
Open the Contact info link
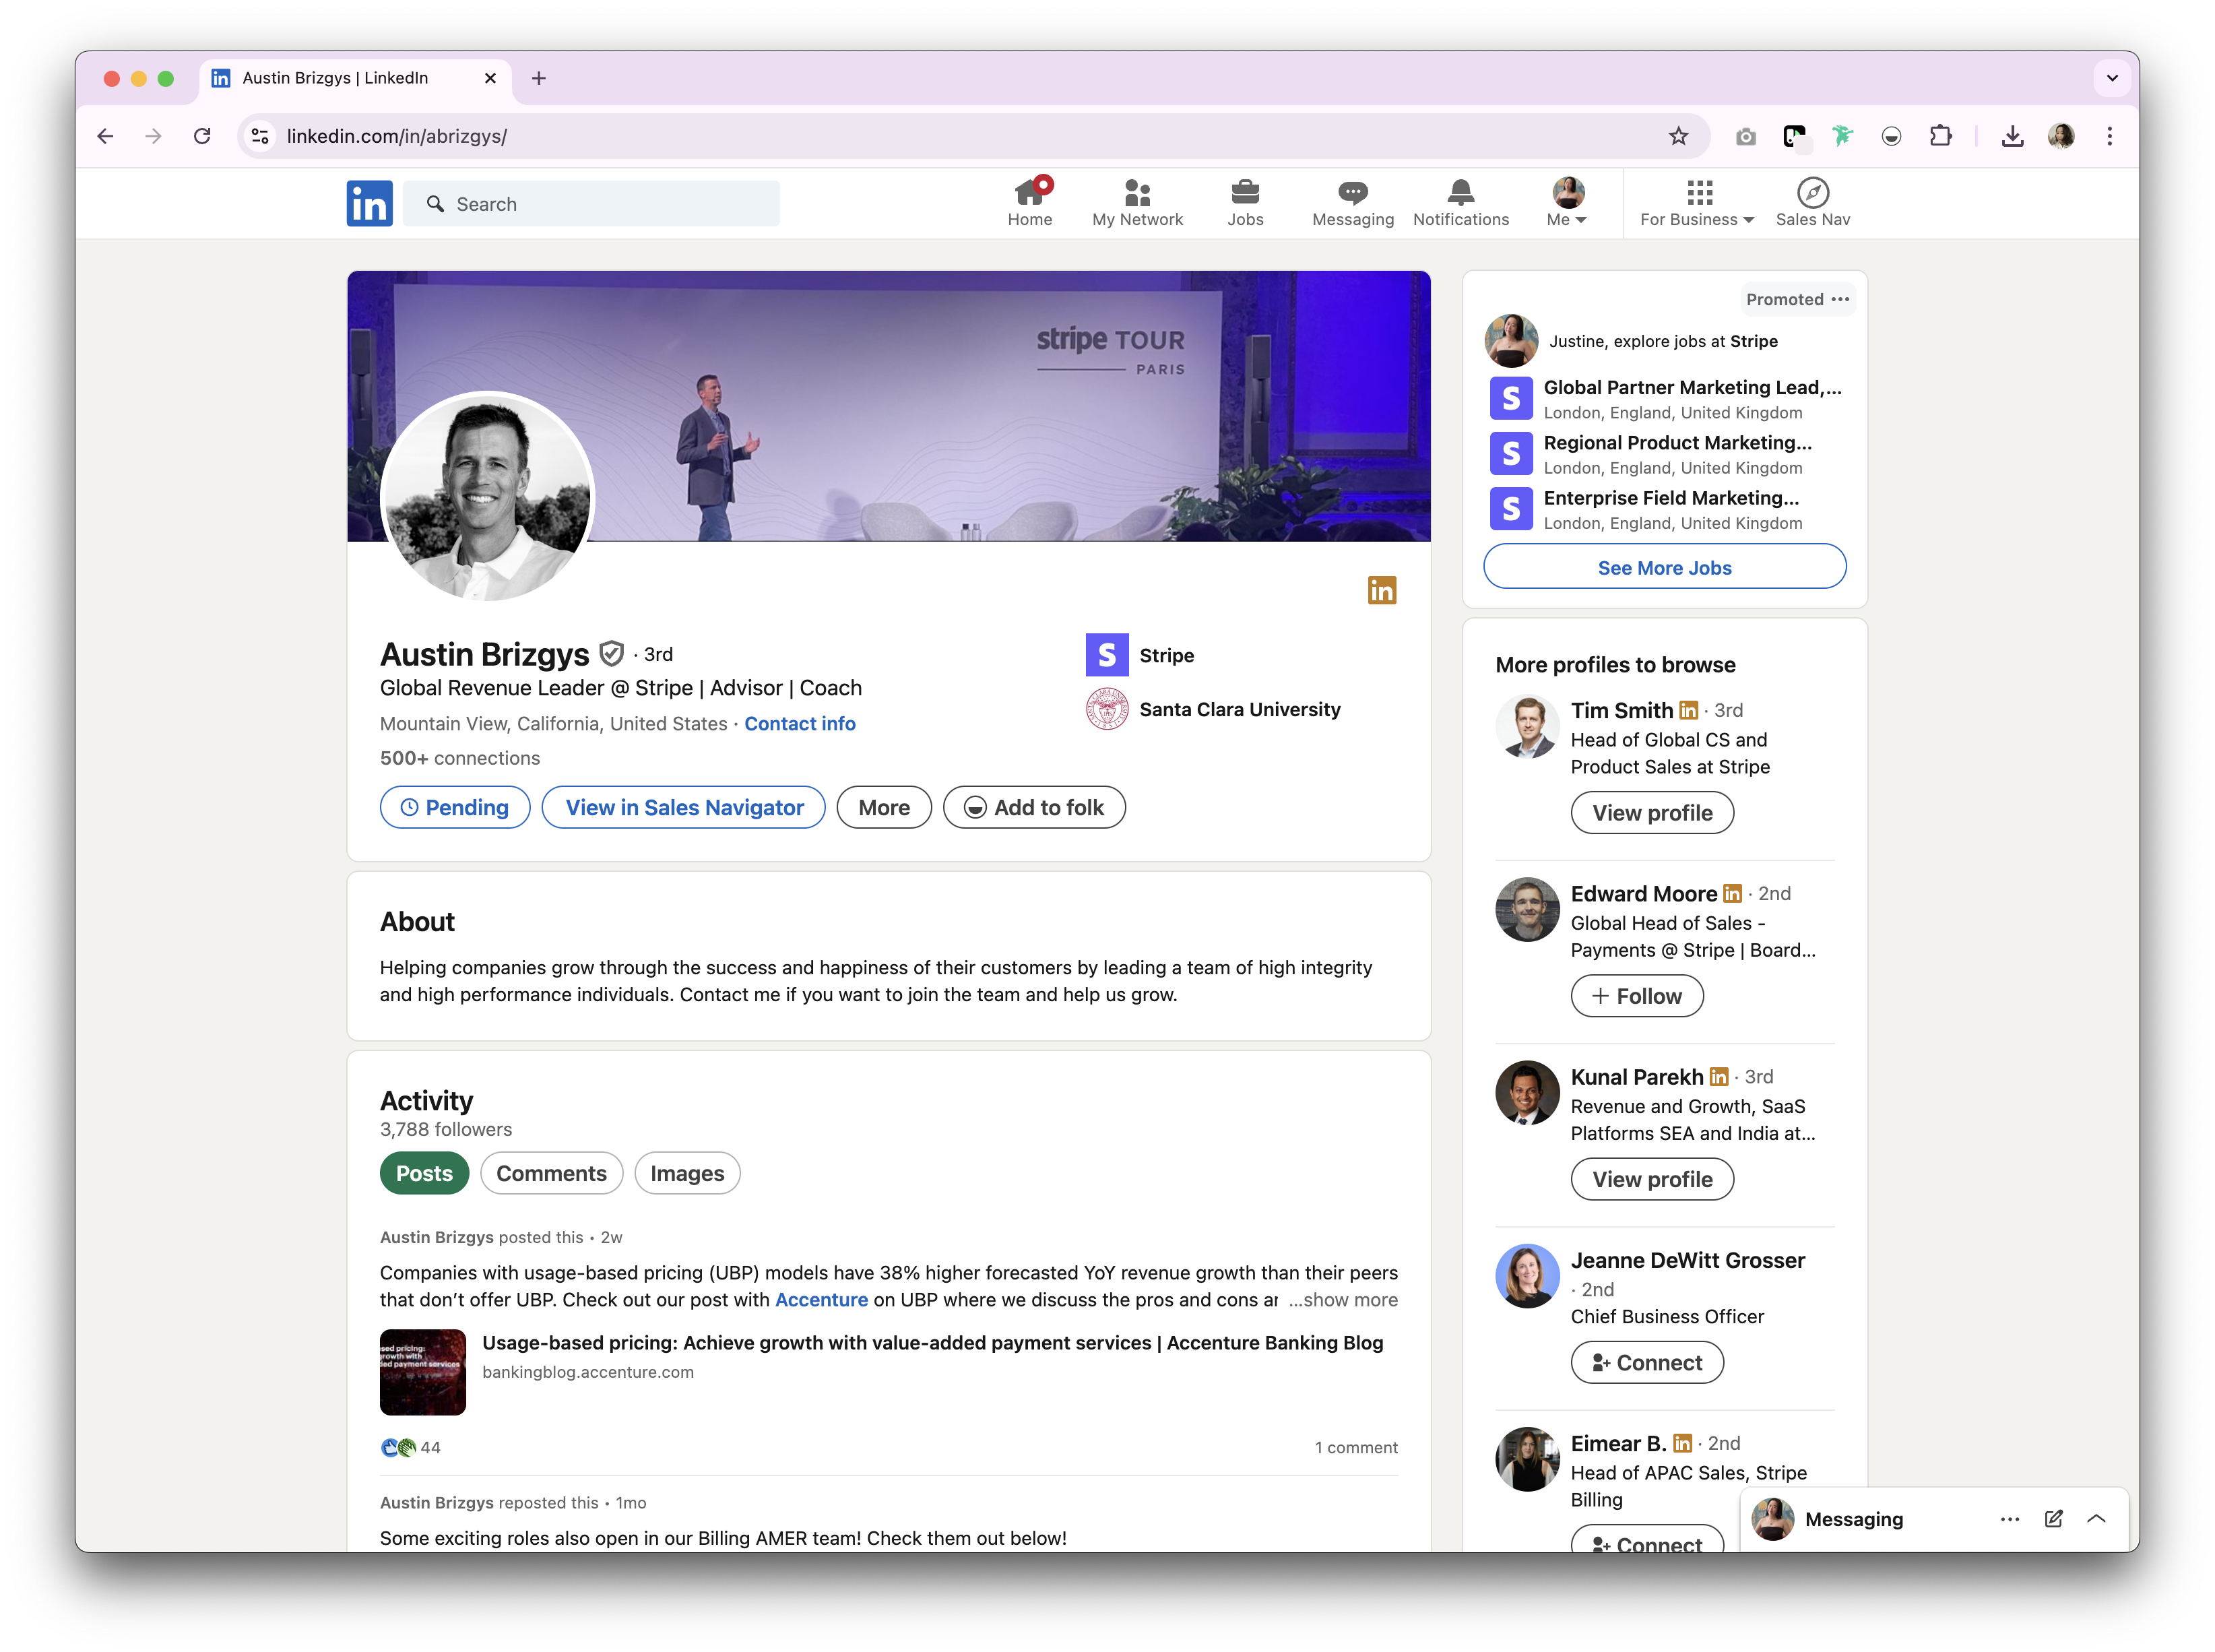click(799, 724)
